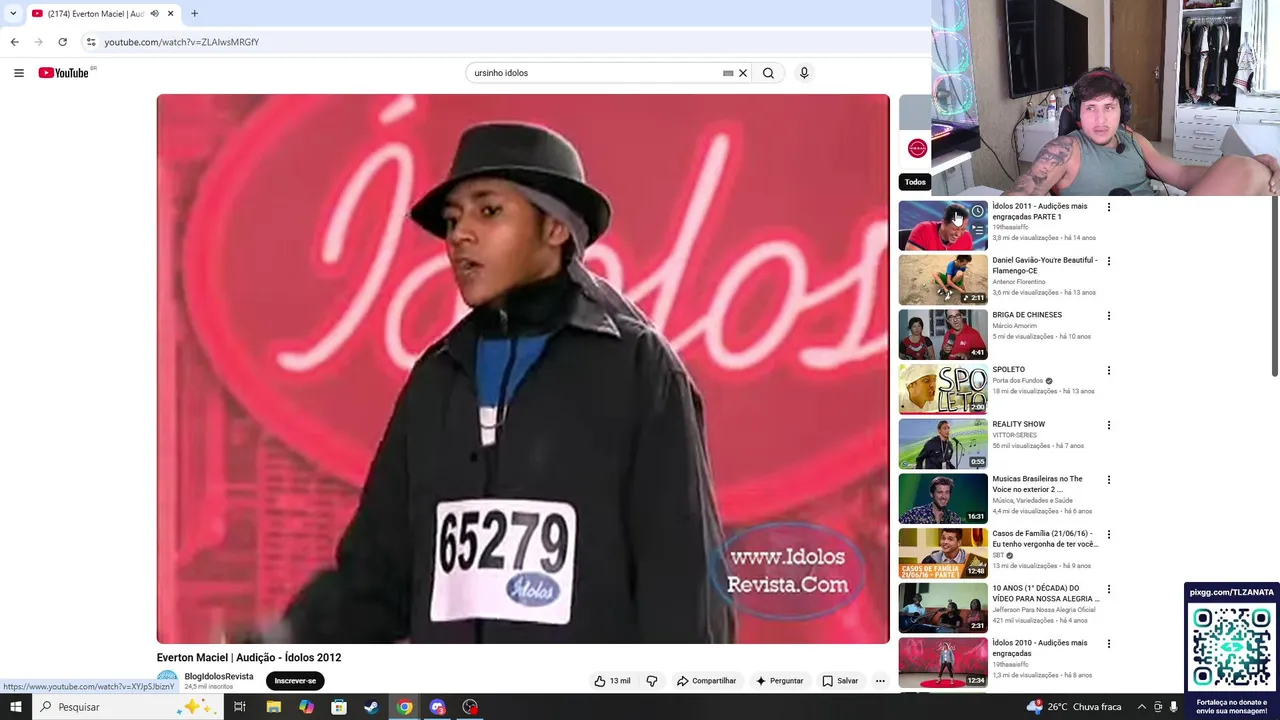This screenshot has height=720, width=1280.
Task: Open BRIGA DE CHINESES thumbnail
Action: pos(943,334)
